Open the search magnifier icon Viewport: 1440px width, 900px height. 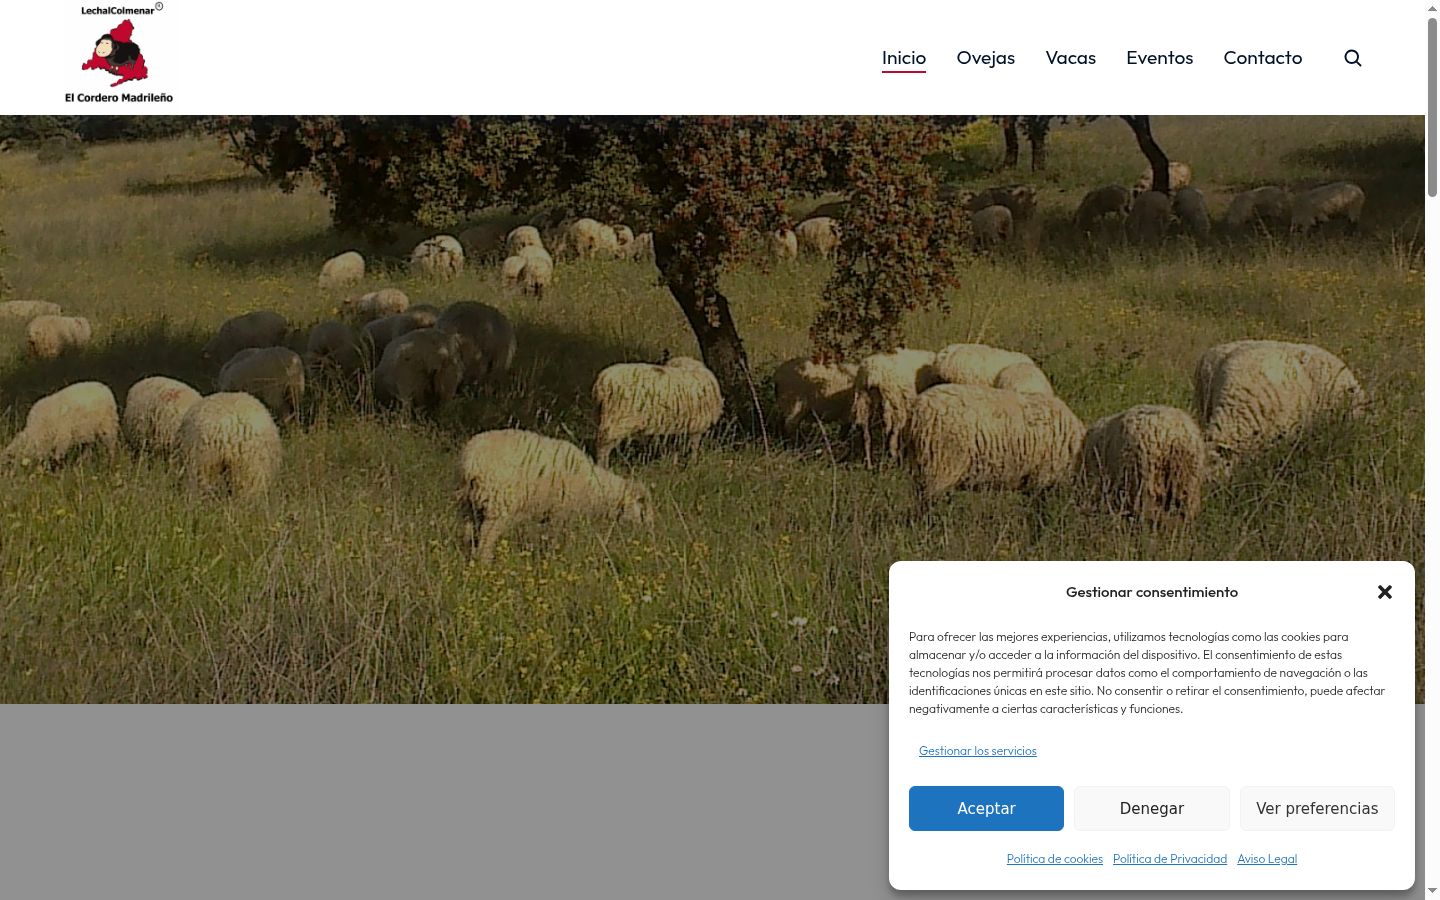tap(1353, 58)
